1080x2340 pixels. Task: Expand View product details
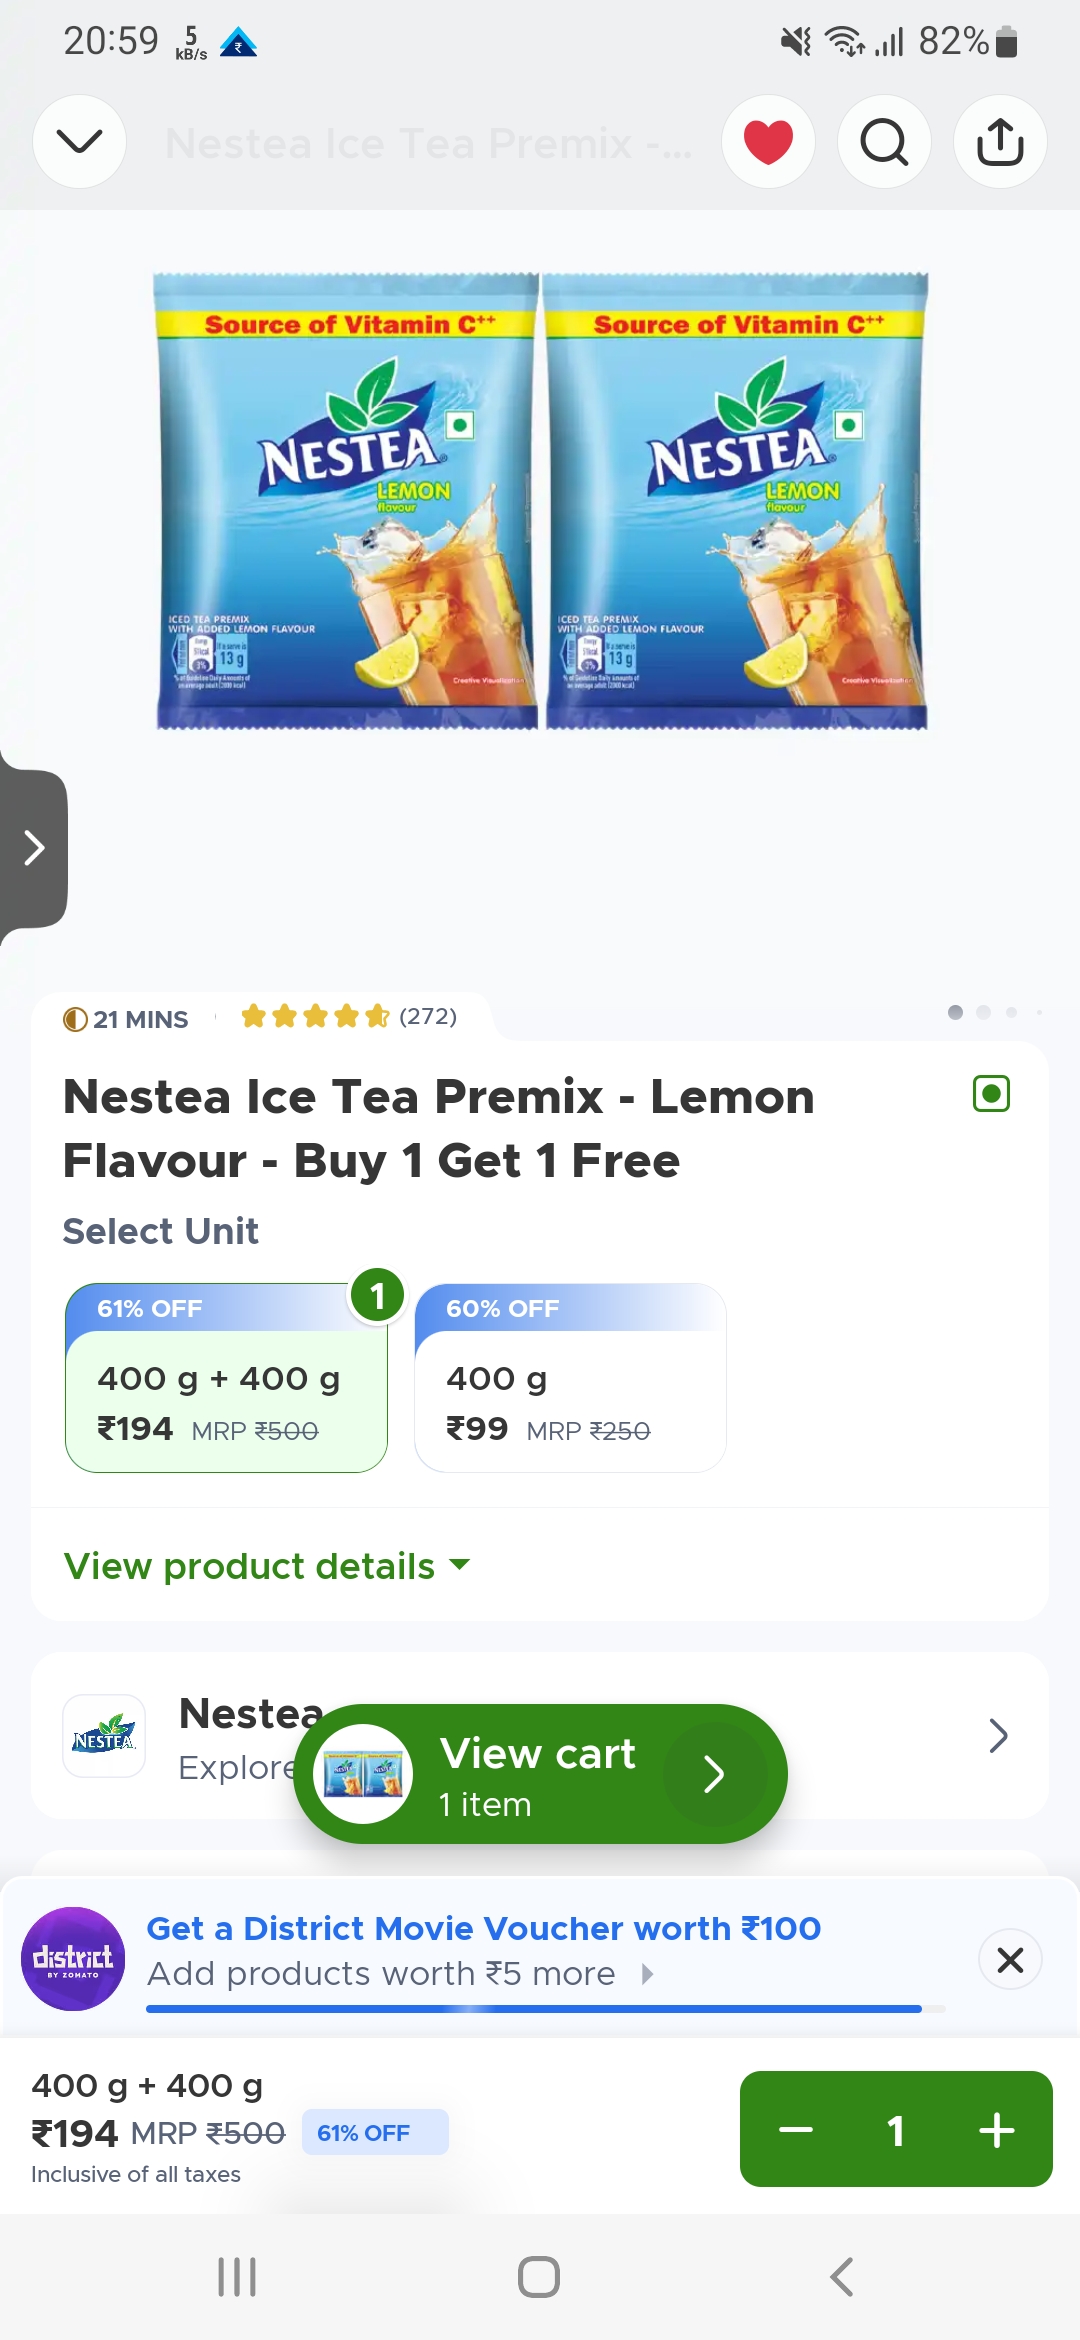(x=266, y=1566)
